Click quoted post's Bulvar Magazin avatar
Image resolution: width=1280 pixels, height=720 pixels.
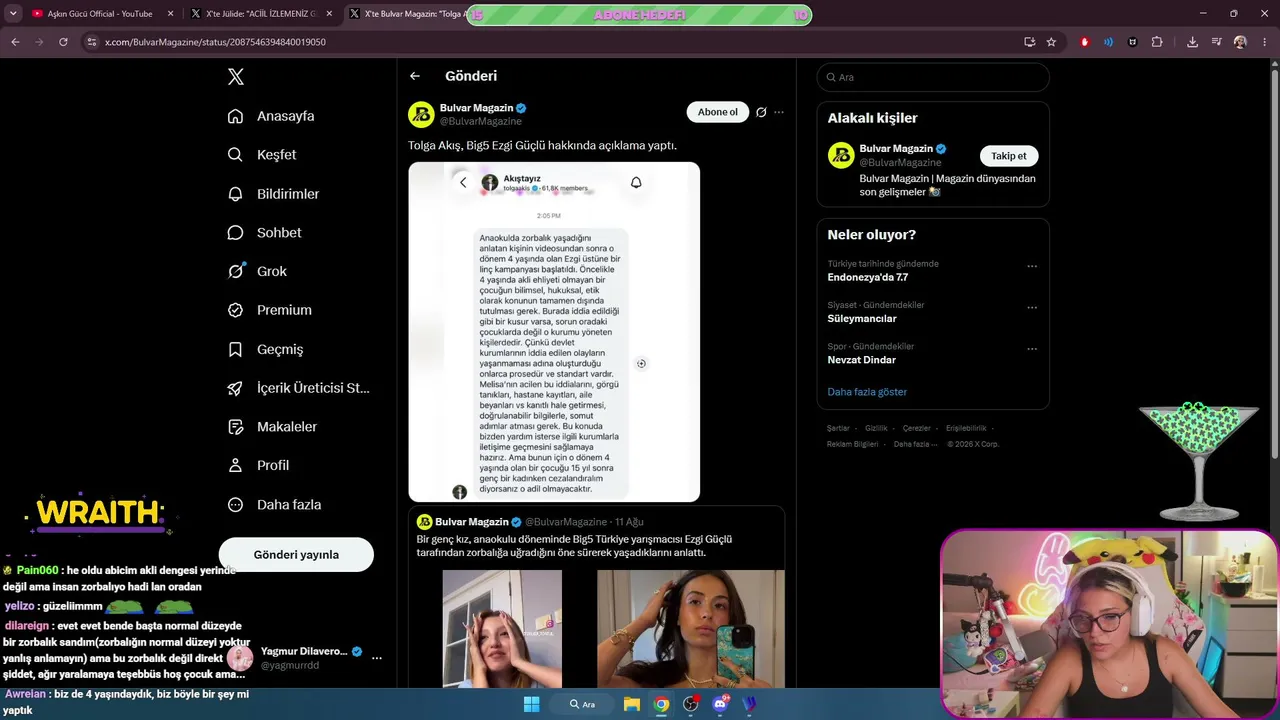[x=424, y=522]
